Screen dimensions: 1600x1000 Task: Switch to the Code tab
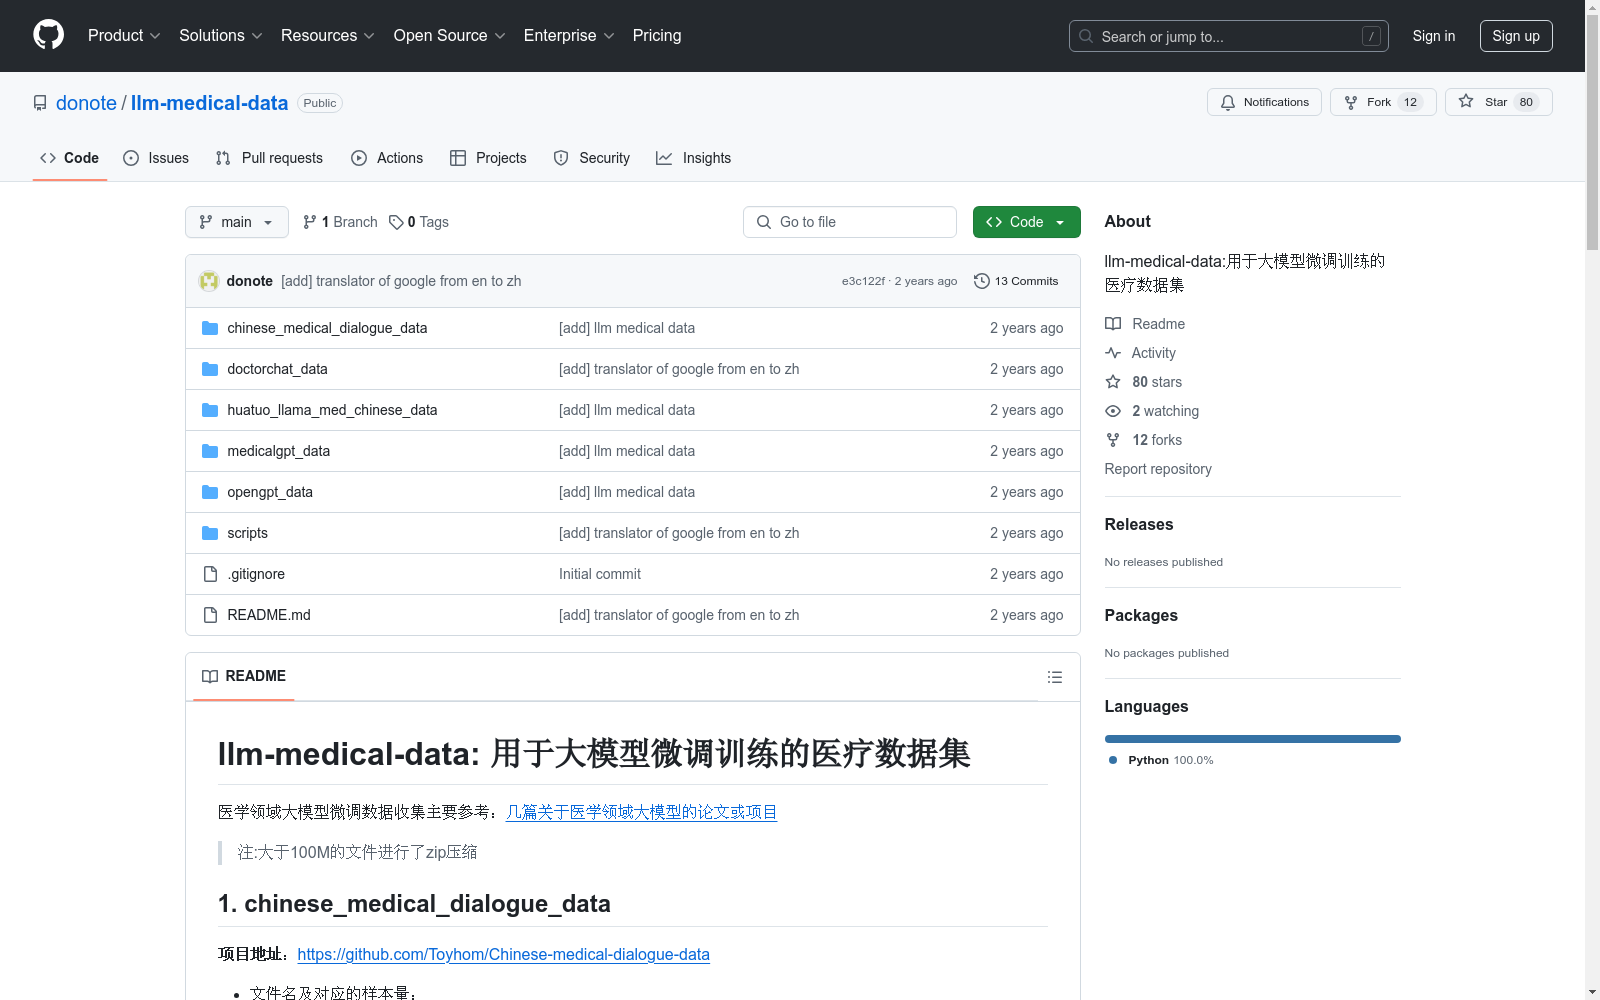tap(70, 158)
